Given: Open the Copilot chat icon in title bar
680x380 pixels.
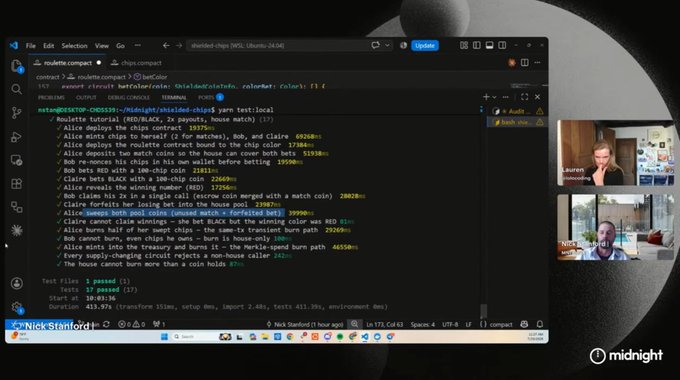Looking at the screenshot, I should pos(375,45).
